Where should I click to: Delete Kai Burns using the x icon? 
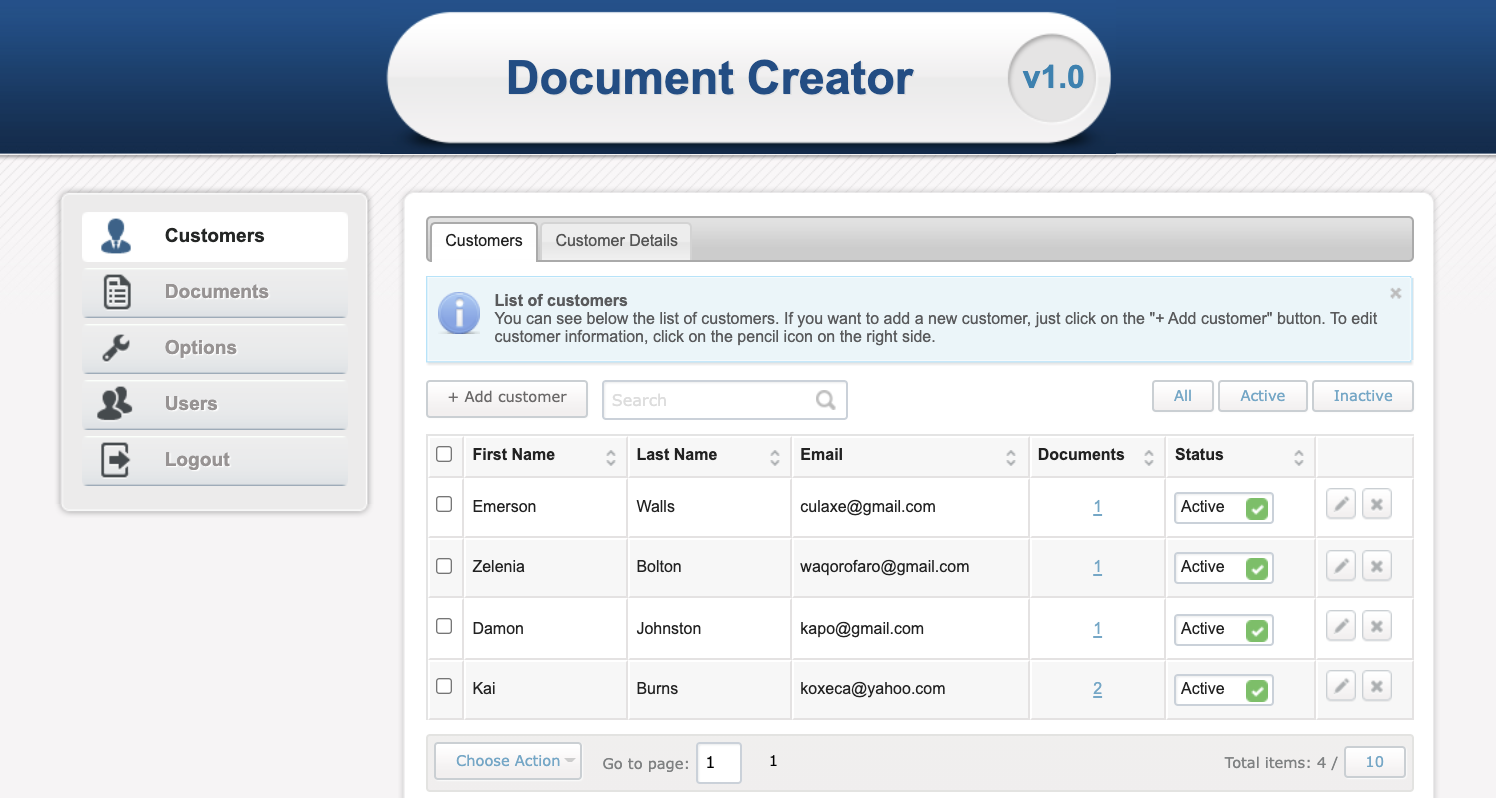pyautogui.click(x=1376, y=686)
